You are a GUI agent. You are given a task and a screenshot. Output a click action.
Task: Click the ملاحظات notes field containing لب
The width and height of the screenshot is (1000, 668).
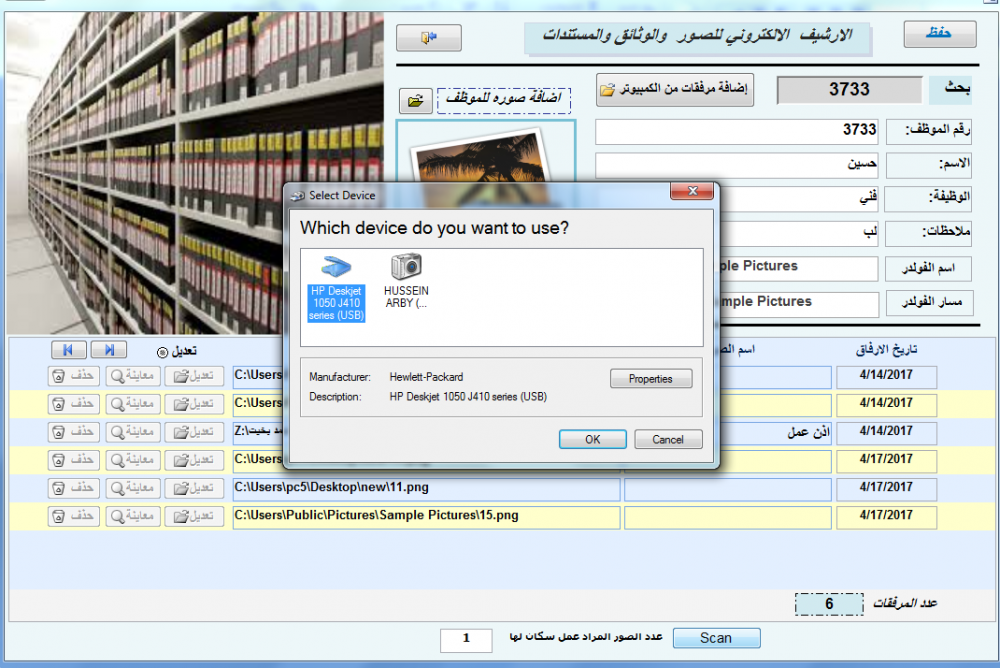point(799,233)
